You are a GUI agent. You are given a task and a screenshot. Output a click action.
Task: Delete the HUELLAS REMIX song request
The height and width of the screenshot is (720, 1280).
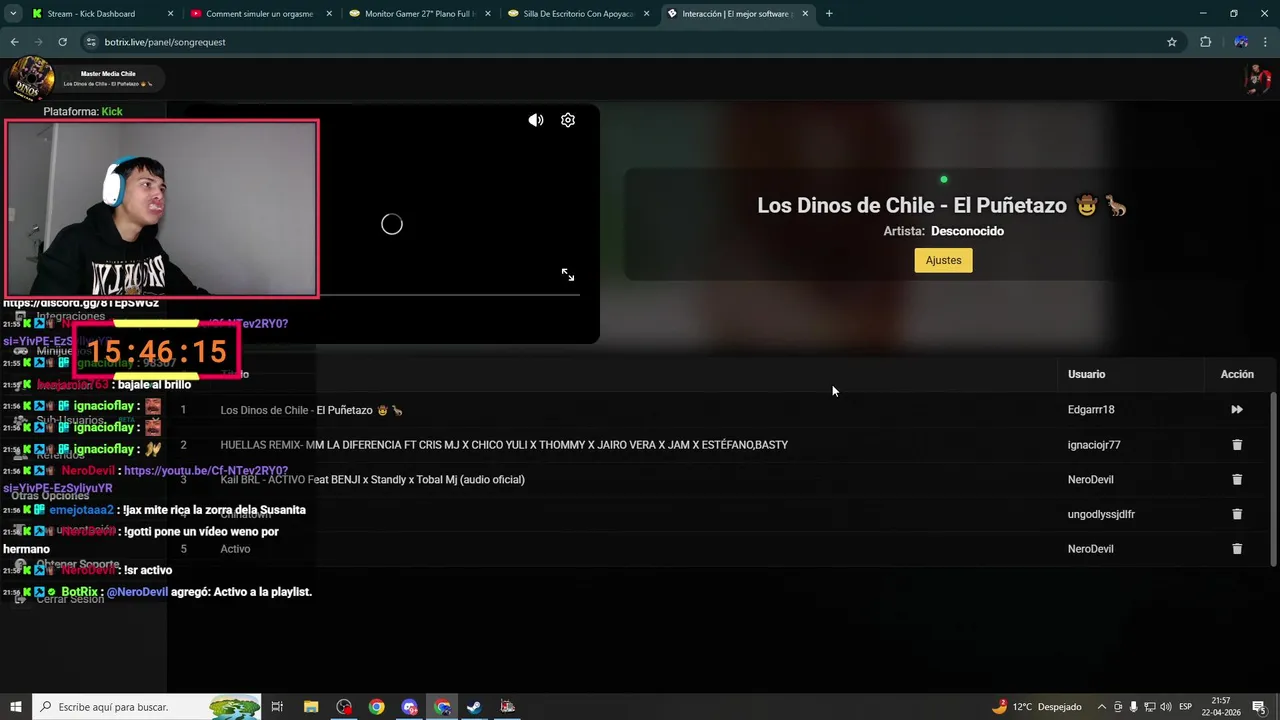click(x=1237, y=444)
